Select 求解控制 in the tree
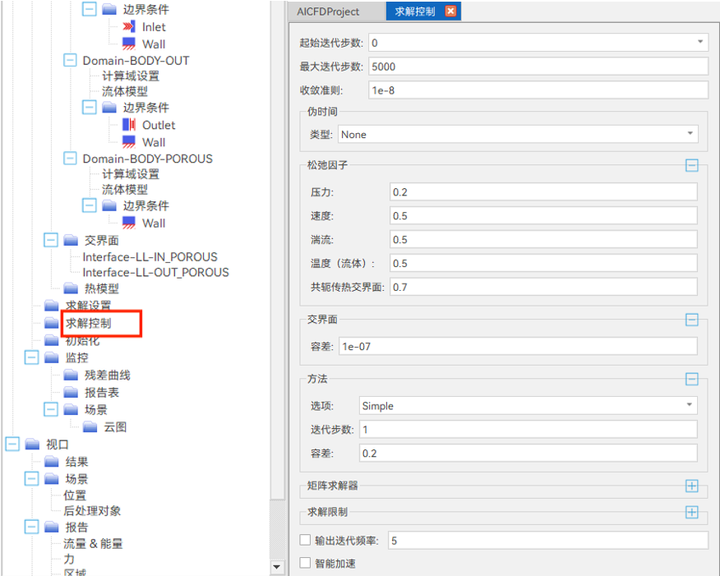This screenshot has width=720, height=576. tap(88, 323)
